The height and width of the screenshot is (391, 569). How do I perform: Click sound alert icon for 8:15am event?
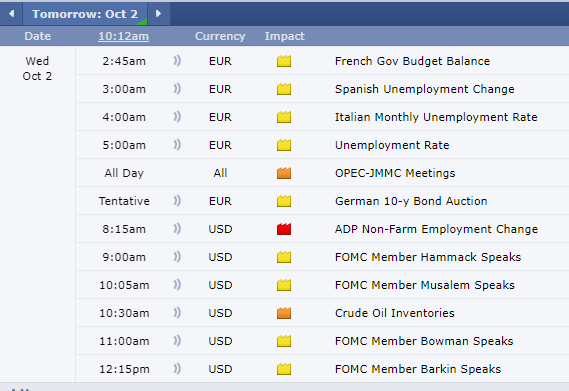pyautogui.click(x=177, y=229)
